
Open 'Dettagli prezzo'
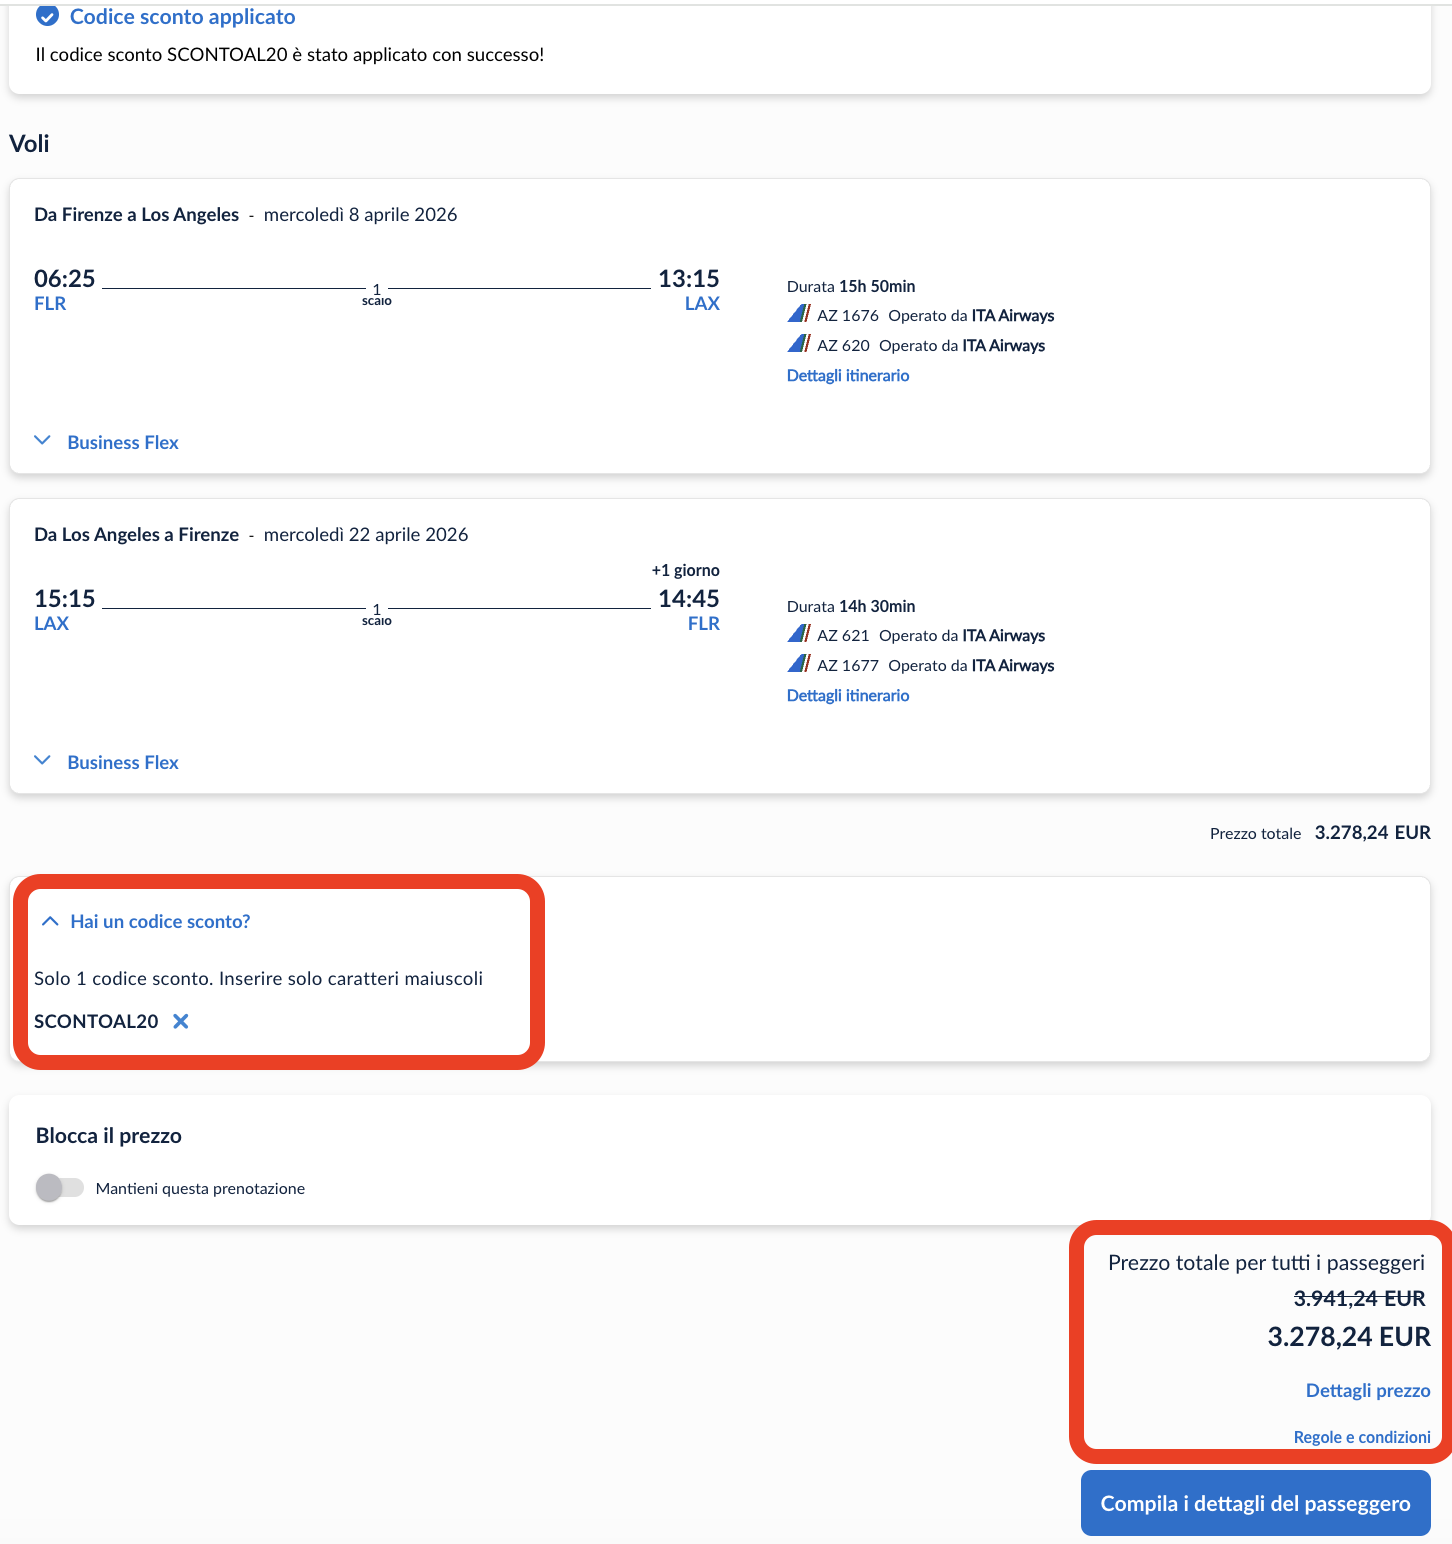coord(1366,1390)
